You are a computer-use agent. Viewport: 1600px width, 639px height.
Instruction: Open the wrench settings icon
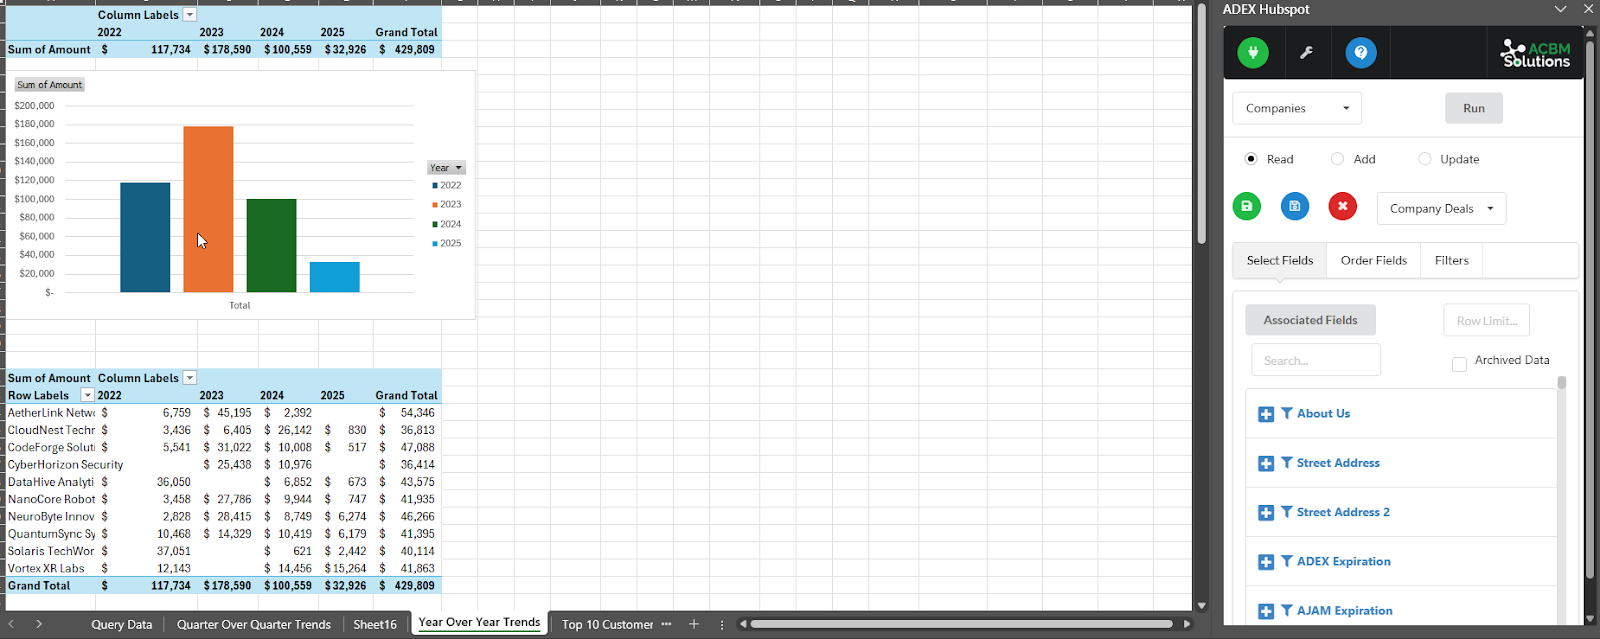pyautogui.click(x=1306, y=53)
